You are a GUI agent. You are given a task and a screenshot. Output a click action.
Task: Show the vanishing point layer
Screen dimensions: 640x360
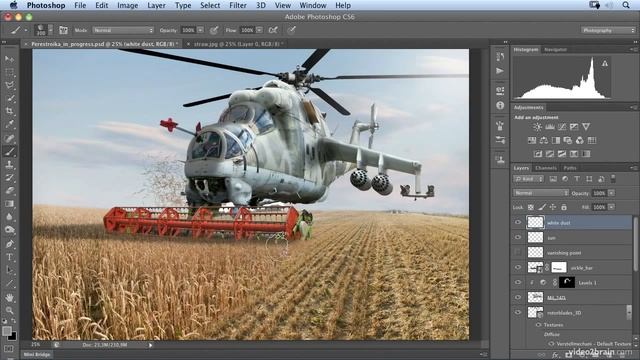pos(518,252)
